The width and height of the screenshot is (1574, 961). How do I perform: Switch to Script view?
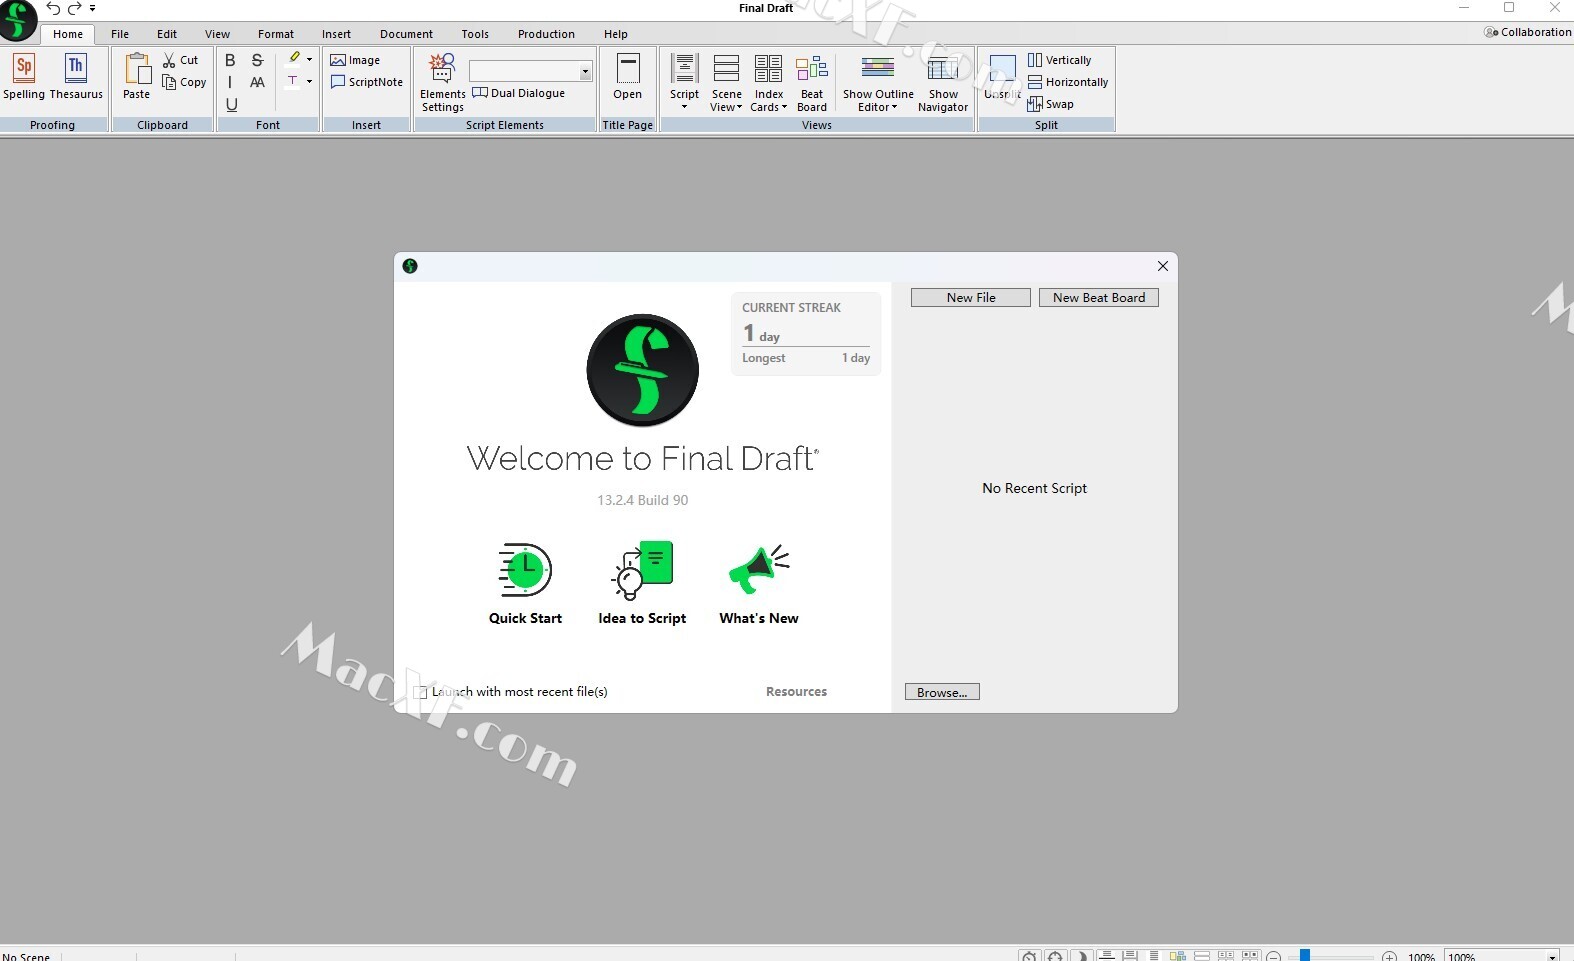(x=684, y=82)
